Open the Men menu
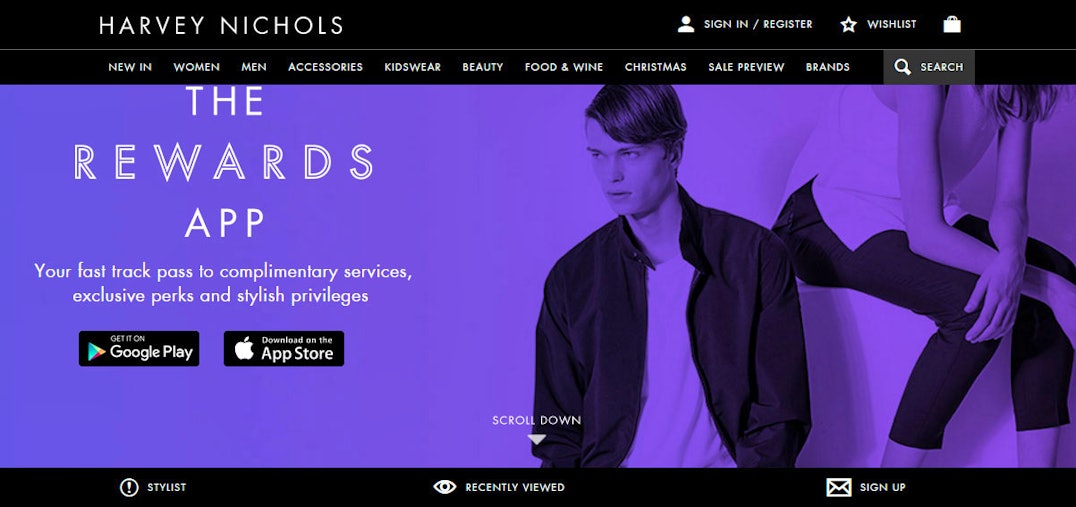 coord(254,67)
